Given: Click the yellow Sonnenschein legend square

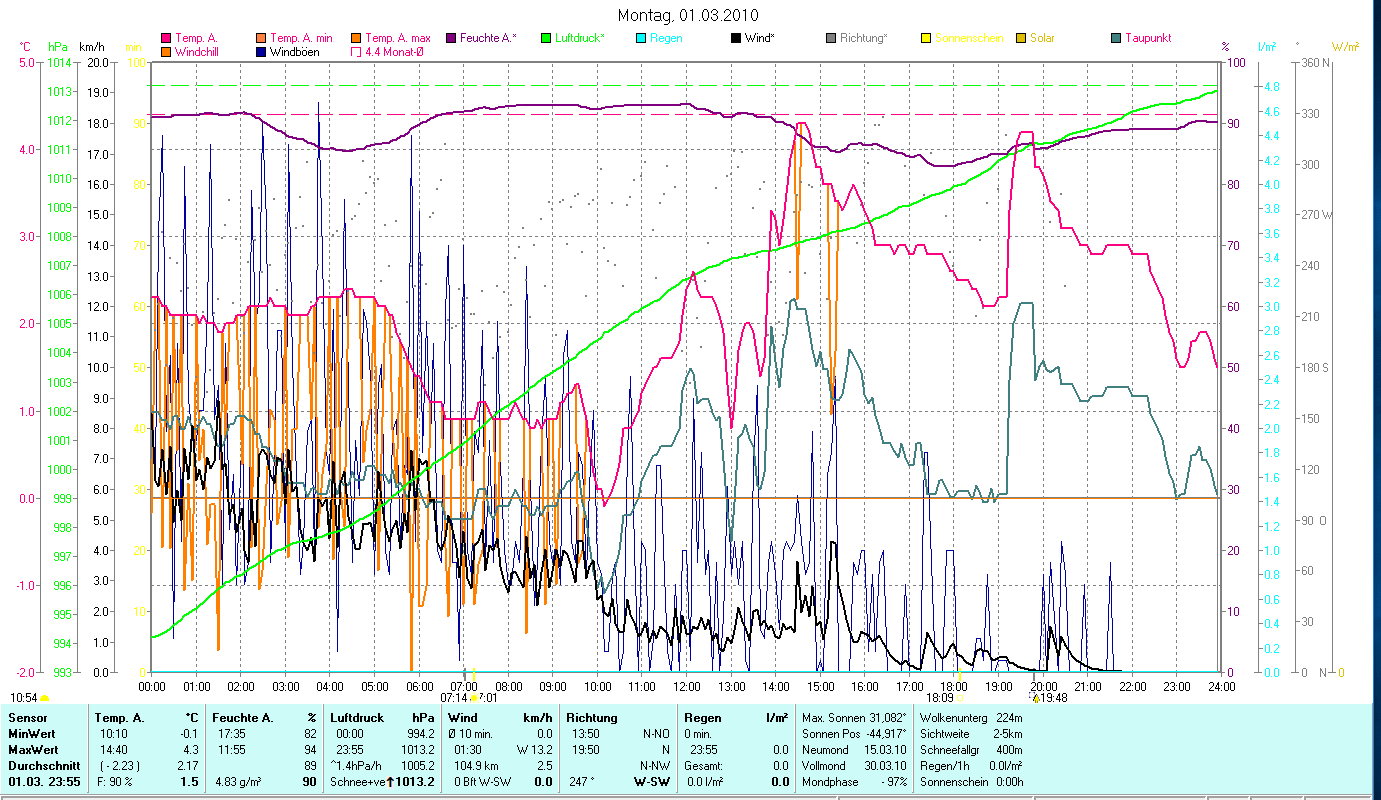Looking at the screenshot, I should coord(926,38).
